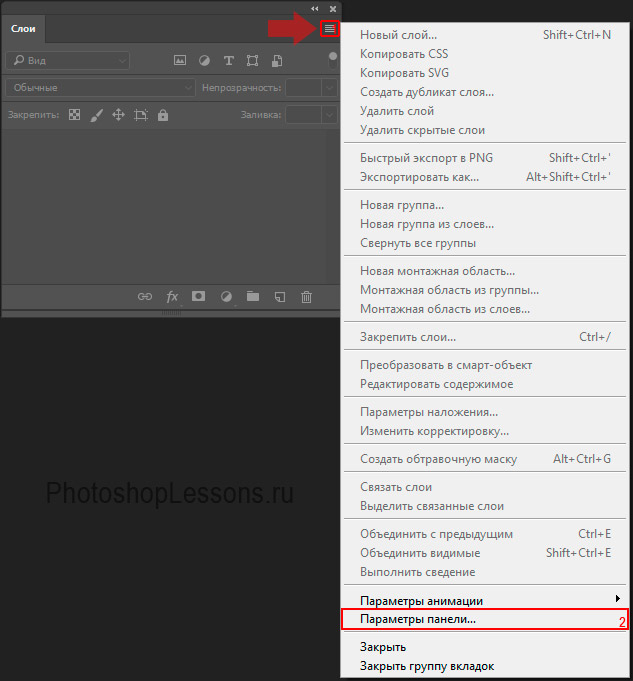Click the create new group folder icon
Screen dimensions: 633x681
click(x=253, y=297)
